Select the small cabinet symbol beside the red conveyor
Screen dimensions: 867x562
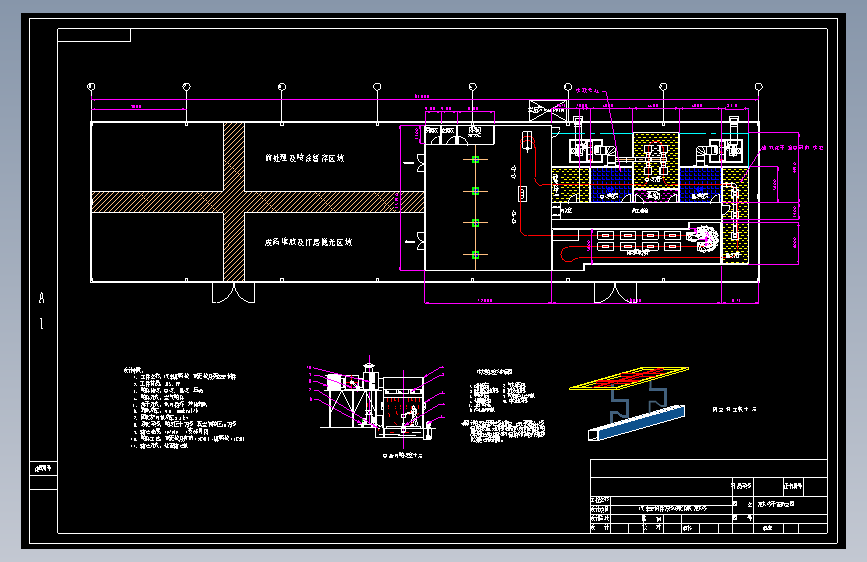pos(522,194)
